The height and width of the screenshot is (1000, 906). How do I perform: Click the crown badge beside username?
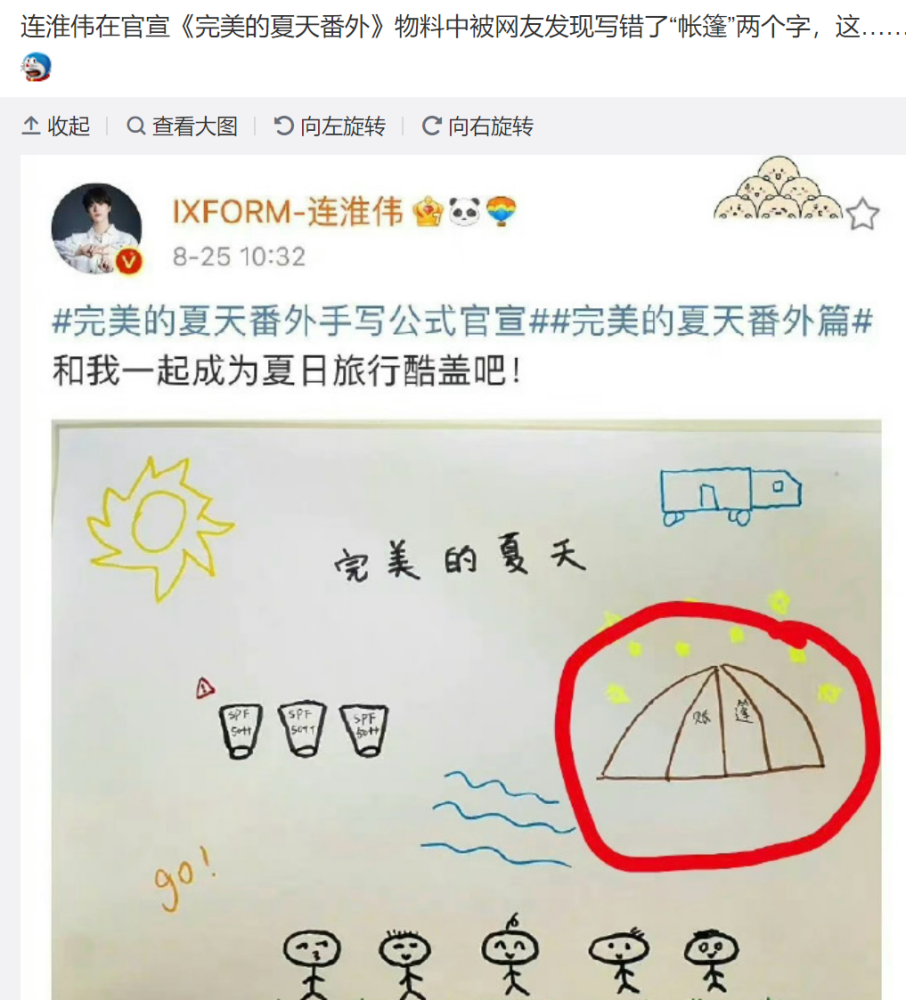click(x=428, y=212)
